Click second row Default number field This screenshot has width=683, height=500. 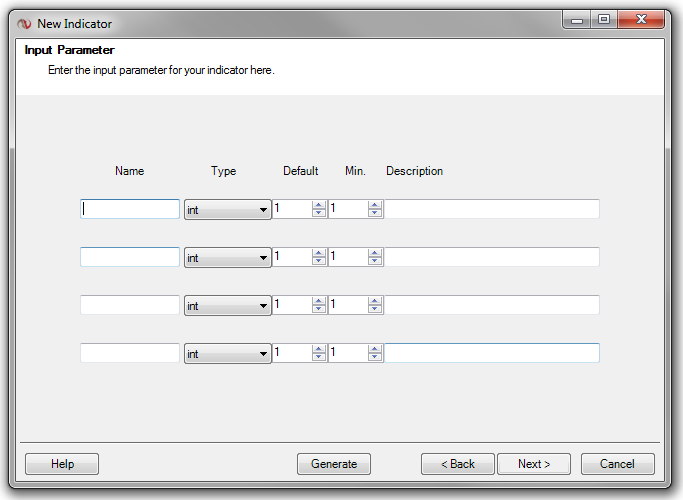click(292, 257)
